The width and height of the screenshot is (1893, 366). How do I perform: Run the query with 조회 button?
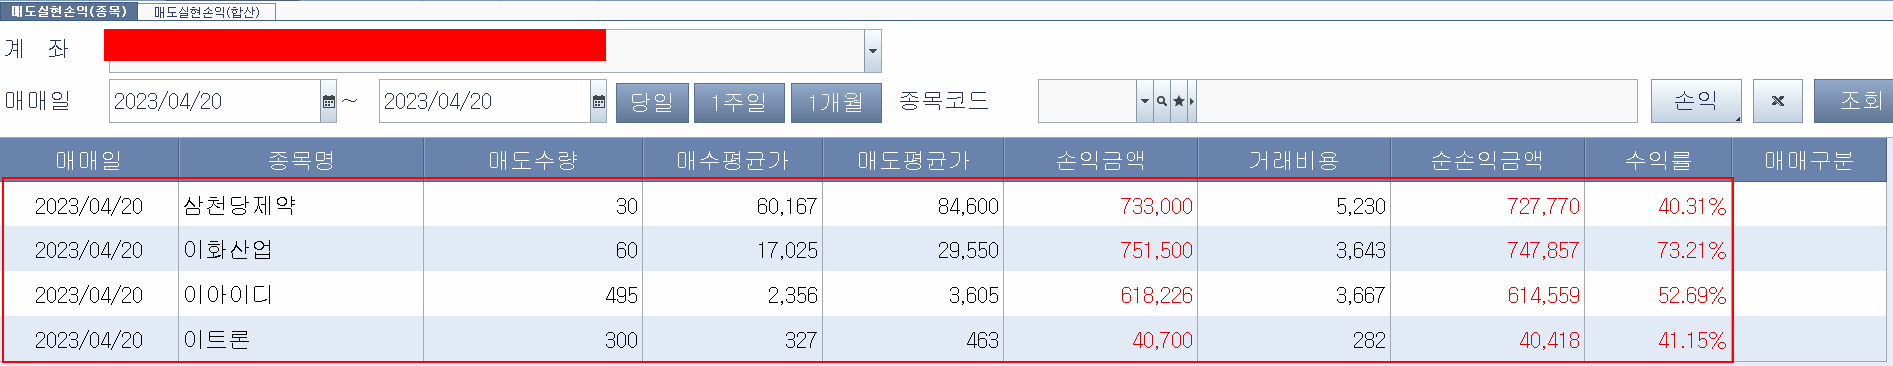click(x=1853, y=101)
